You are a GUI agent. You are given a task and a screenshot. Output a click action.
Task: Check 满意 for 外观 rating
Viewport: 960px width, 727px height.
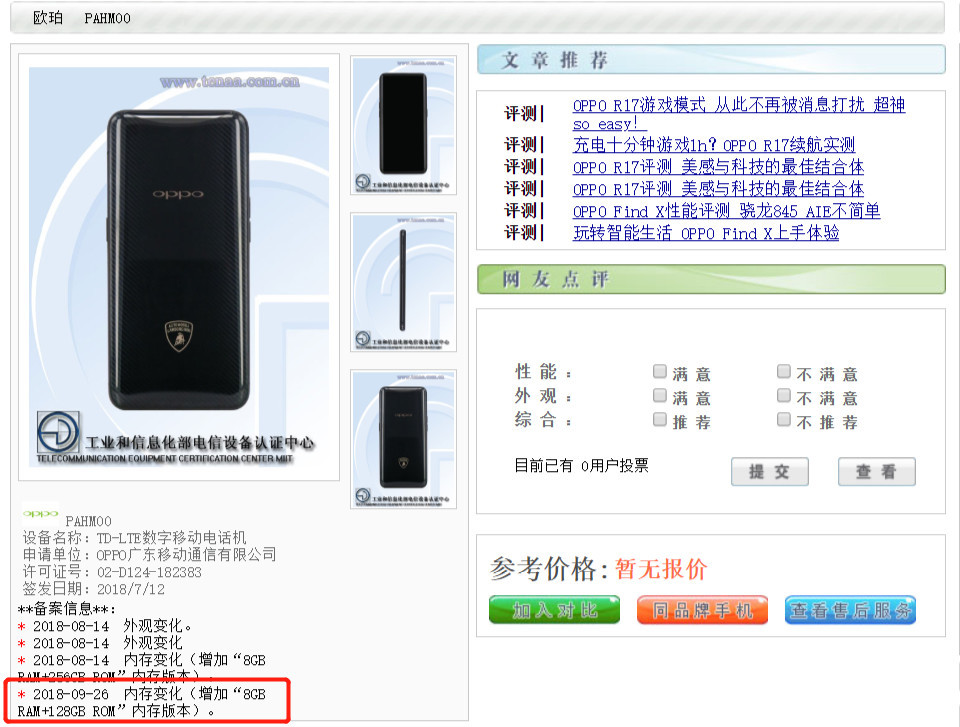point(659,396)
